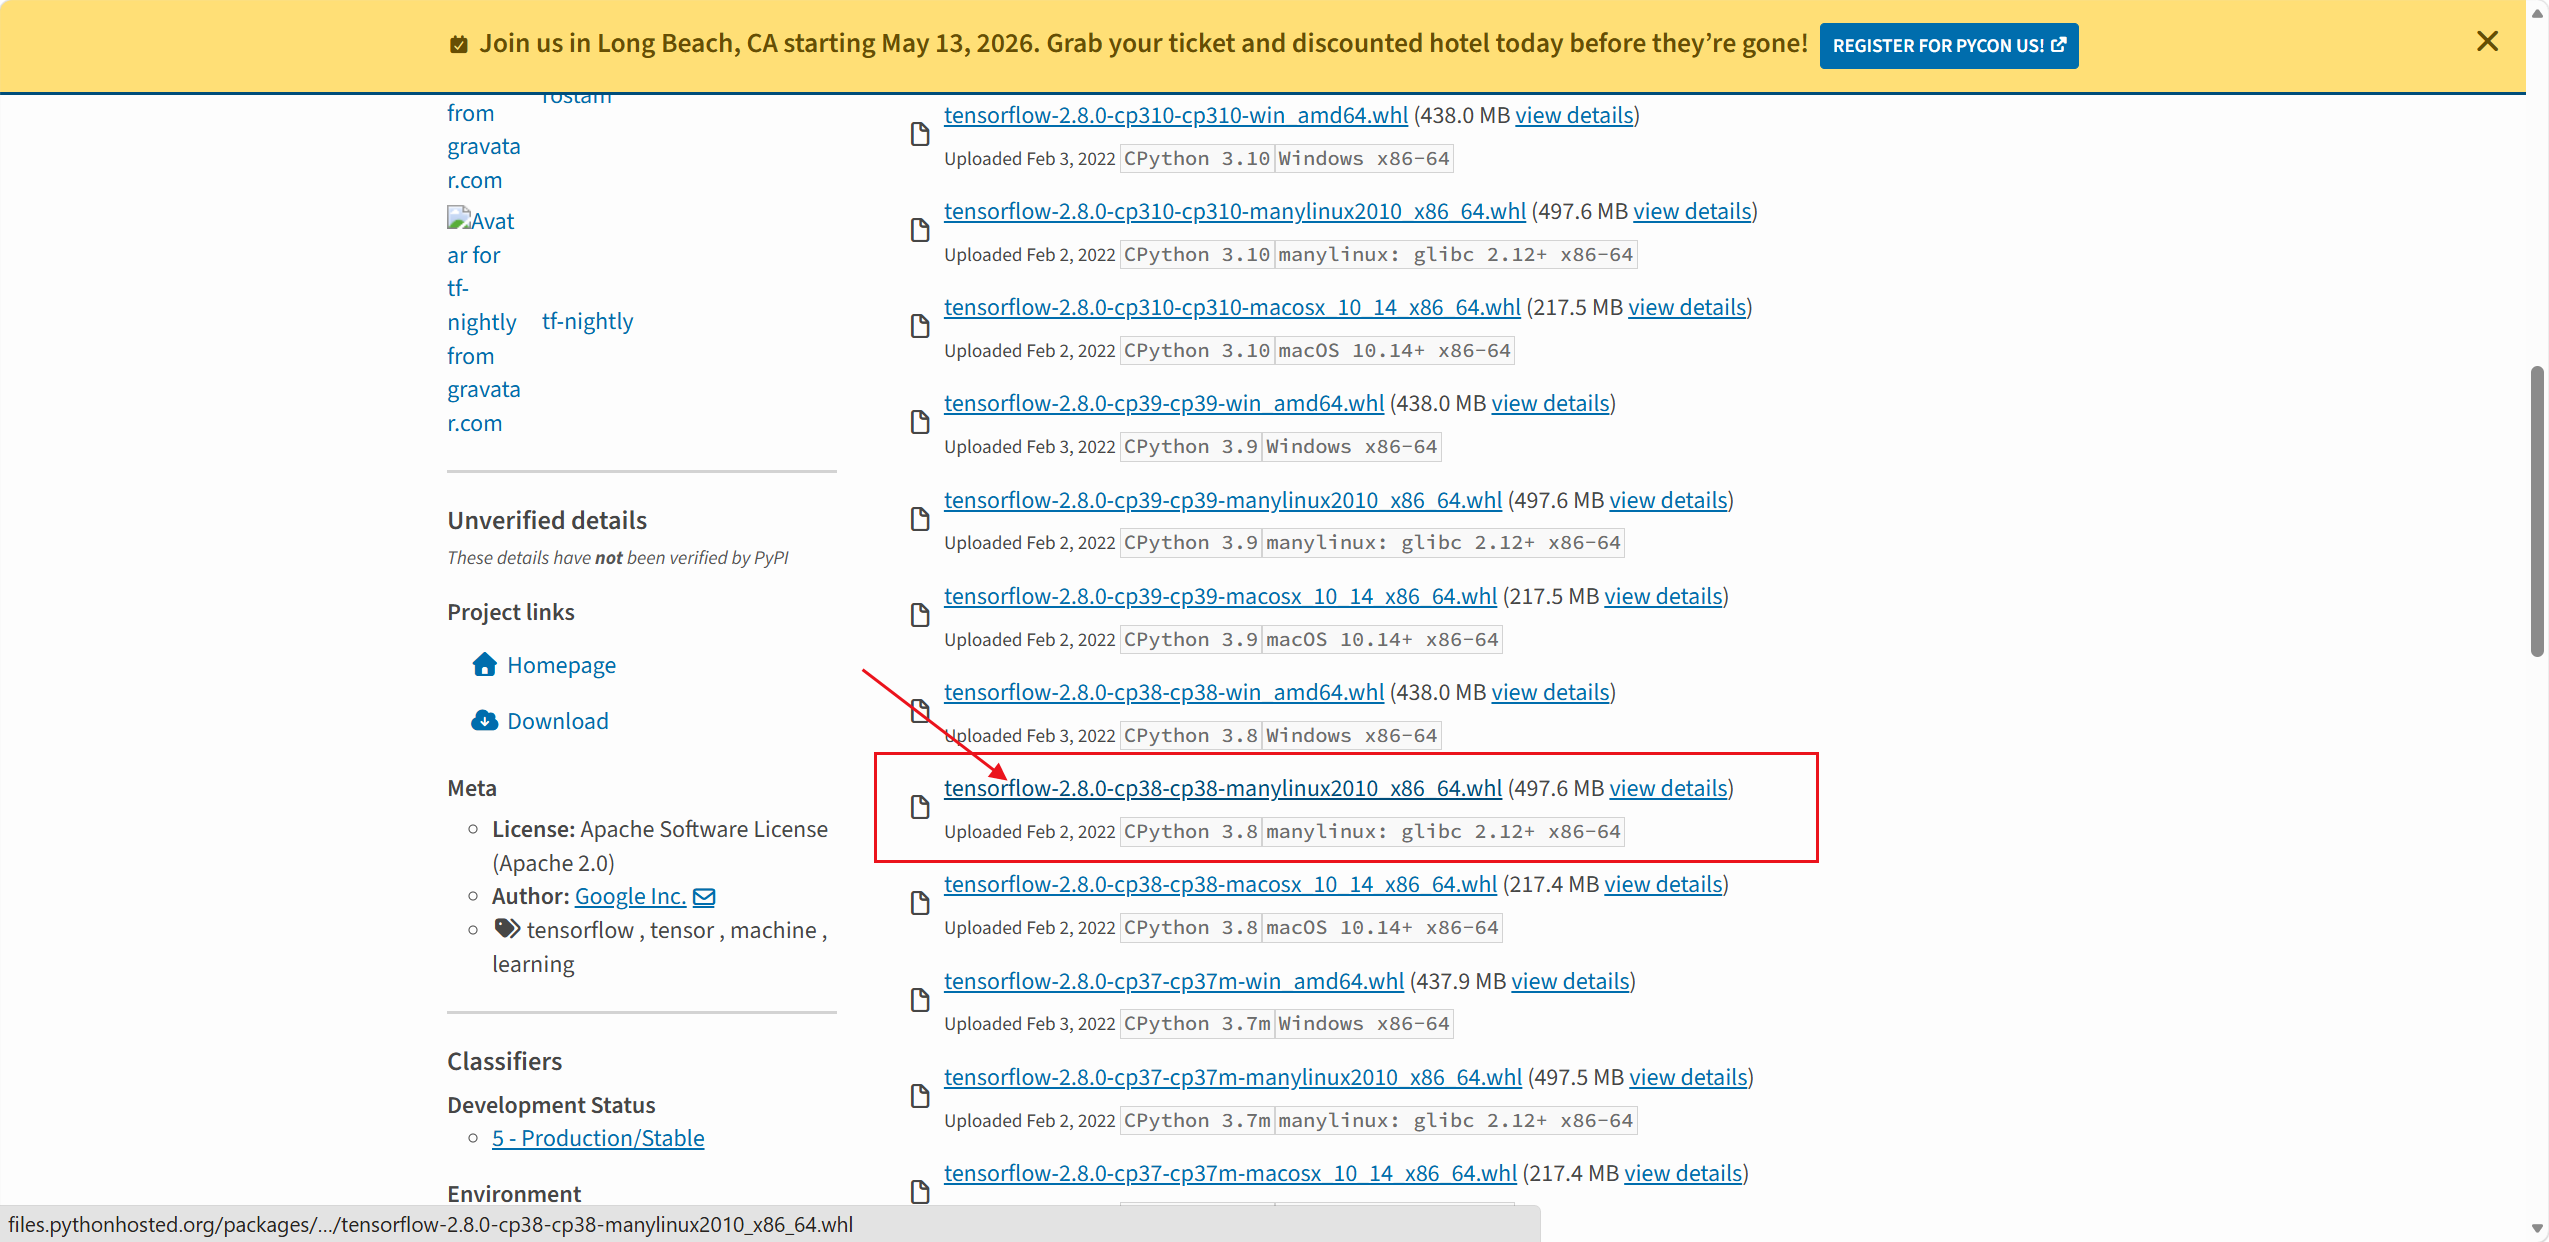Download tensorflow-2.8.0-cp37-cp37m-win_amd64.whl
The width and height of the screenshot is (2549, 1242).
1173,981
